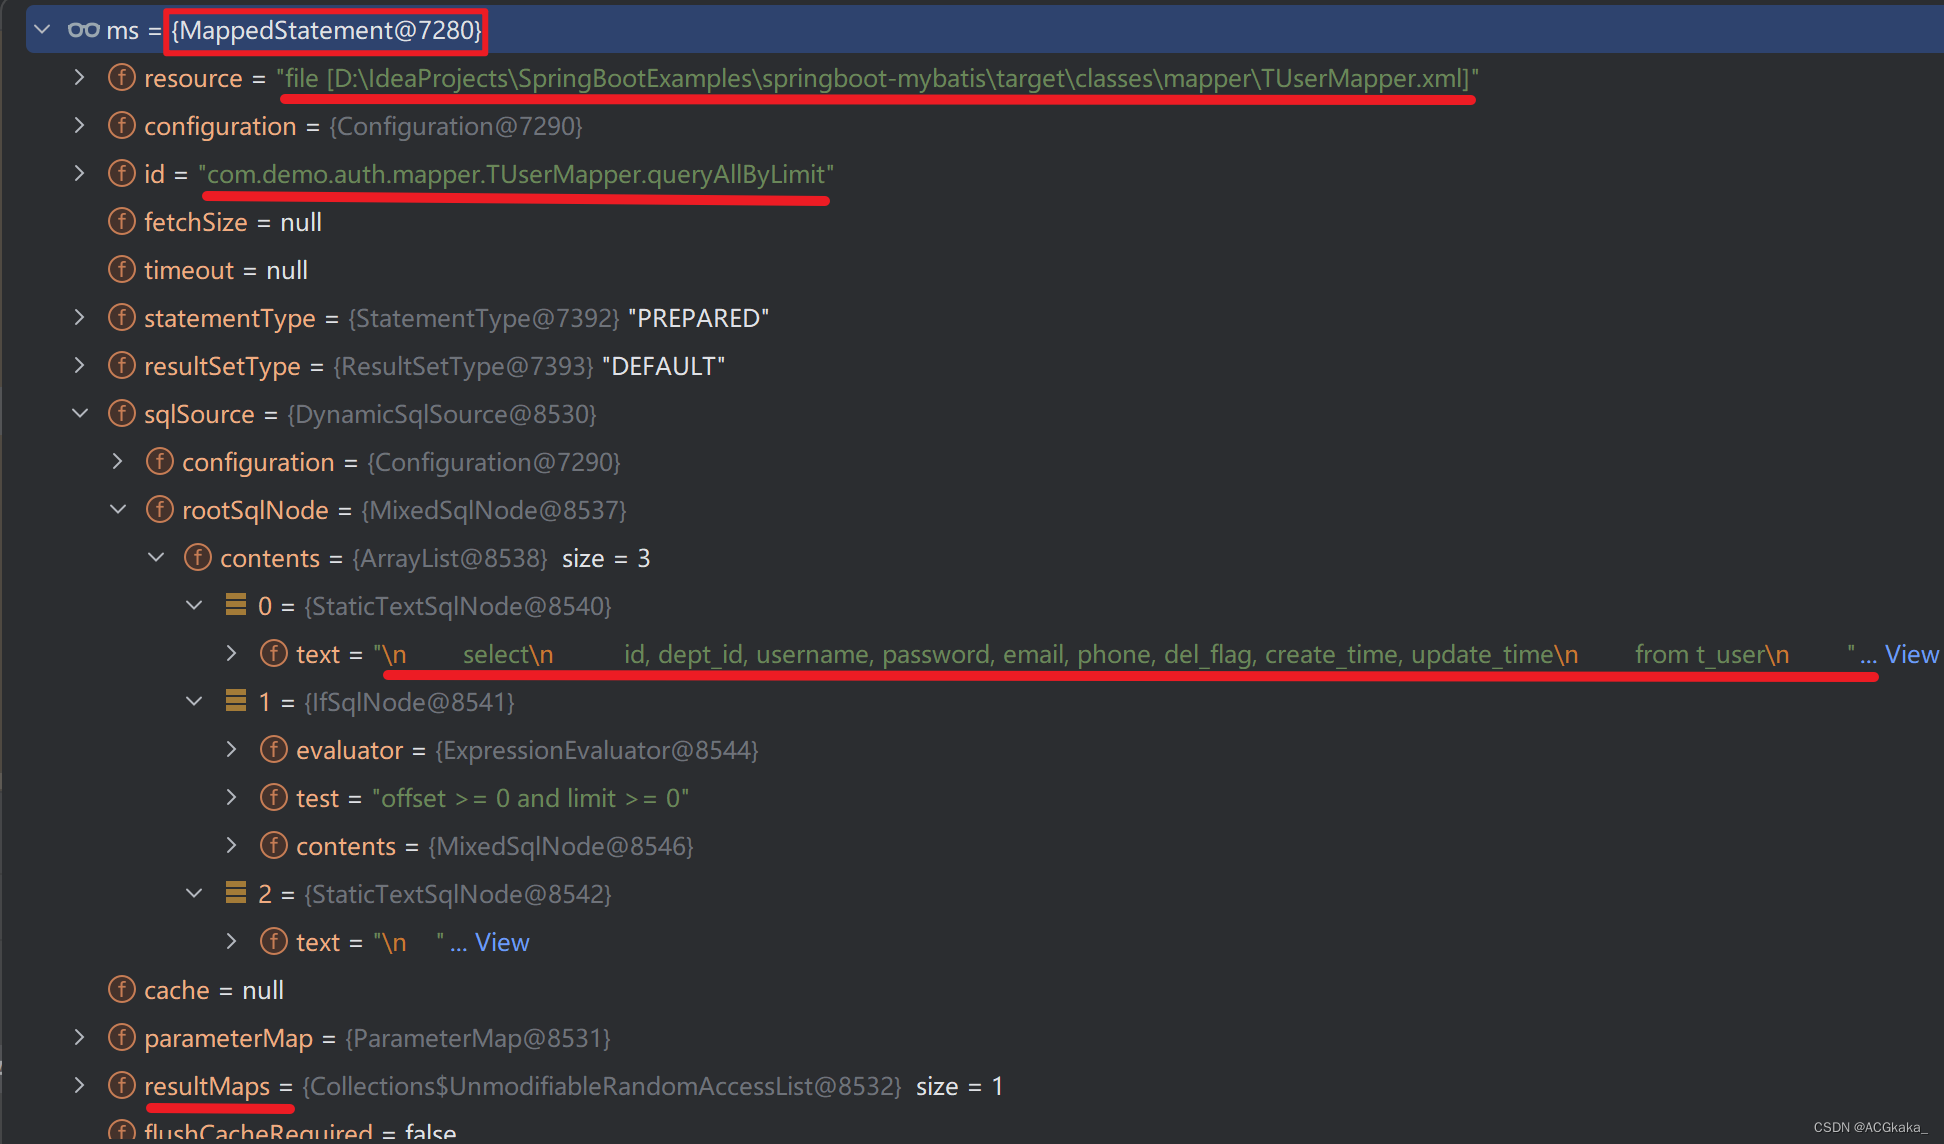
Task: Select the timeout = null row
Action: (225, 270)
